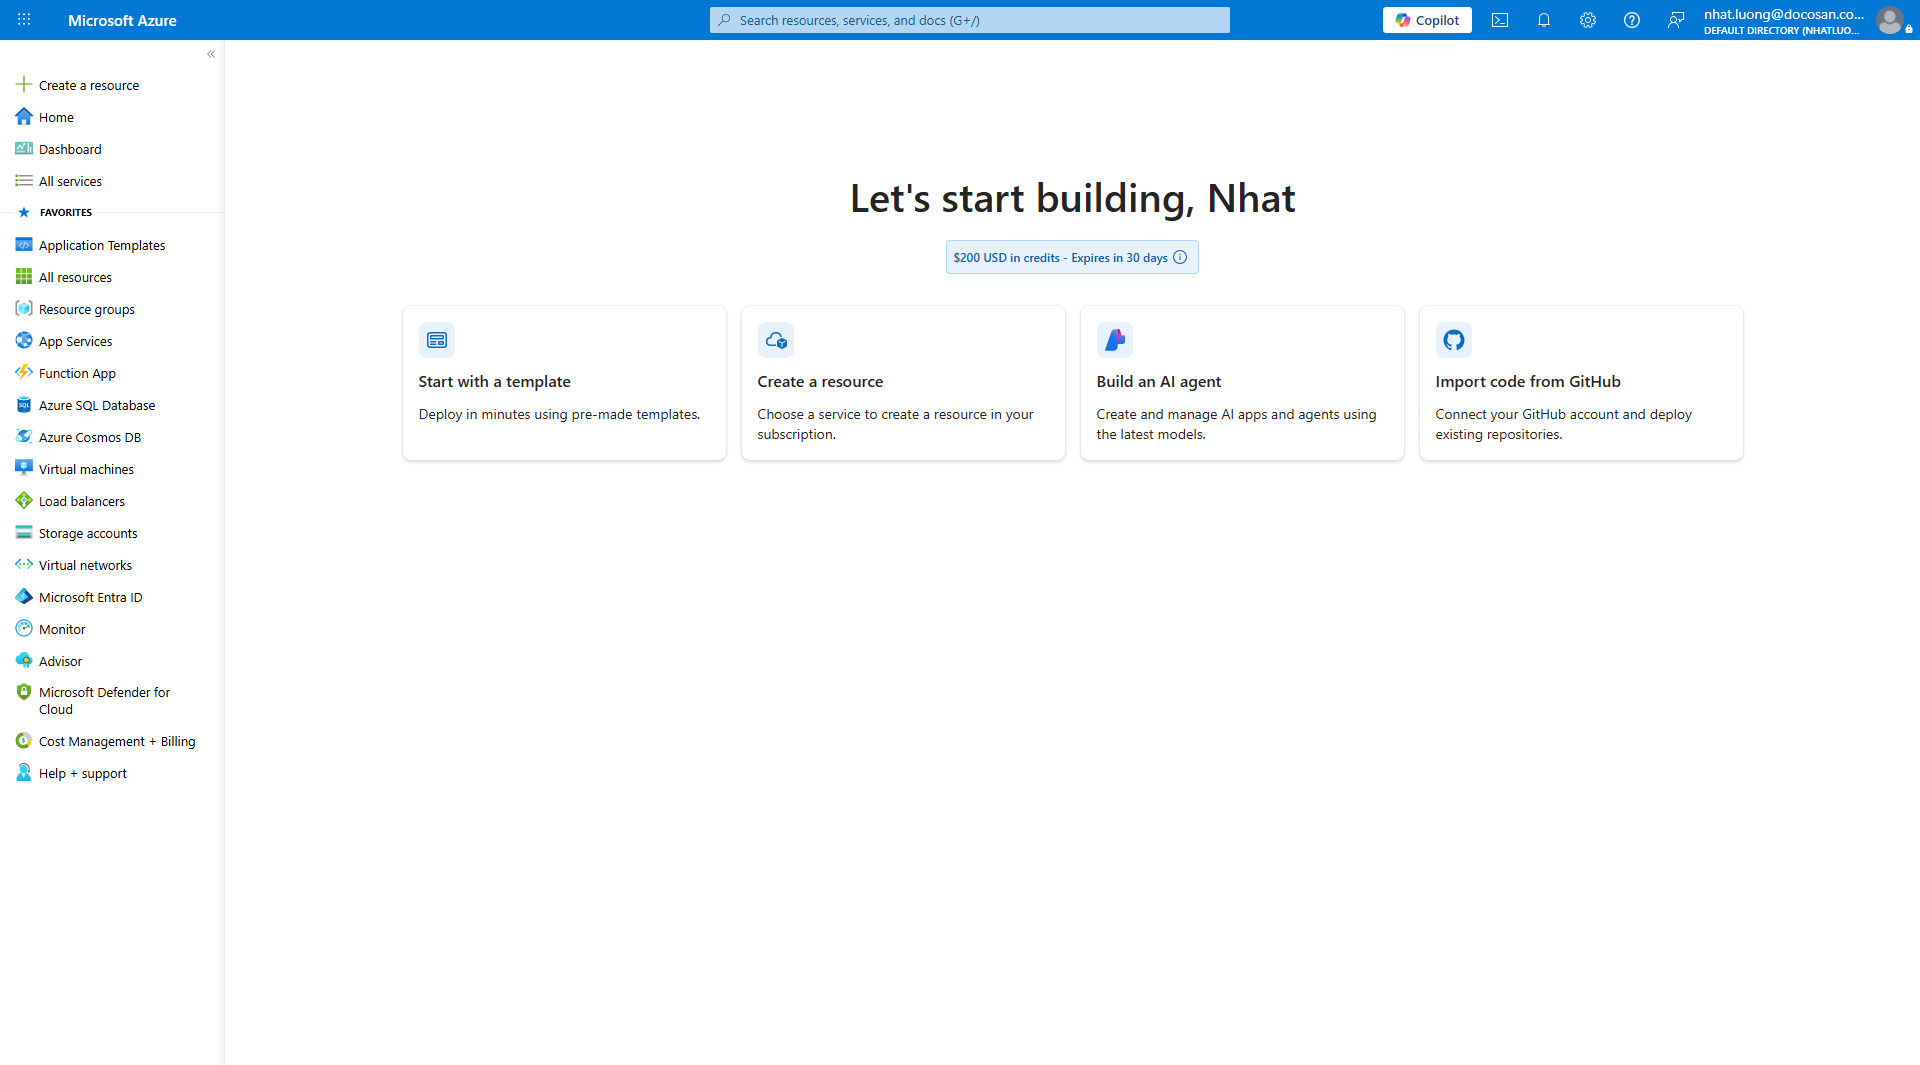Click the All resources grid icon
Image resolution: width=1920 pixels, height=1065 pixels.
point(24,277)
